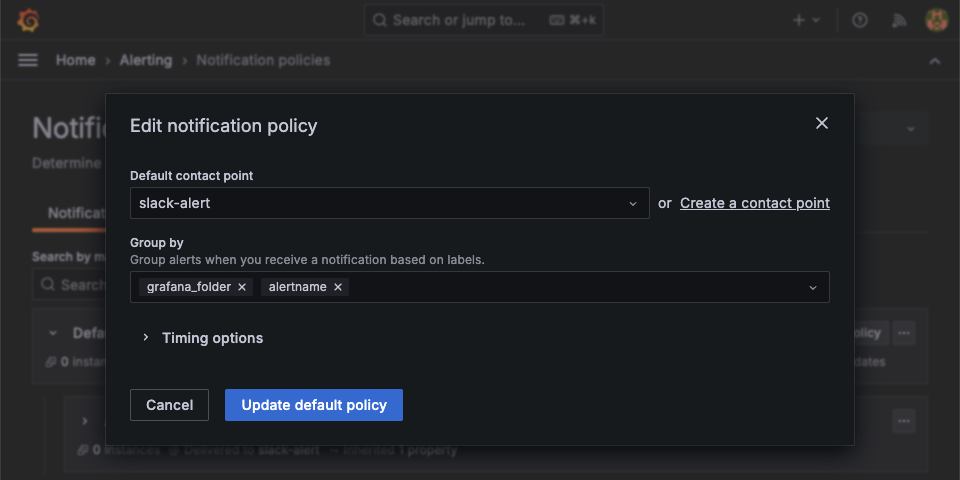The height and width of the screenshot is (480, 960).
Task: Click Update default policy button
Action: tap(313, 405)
